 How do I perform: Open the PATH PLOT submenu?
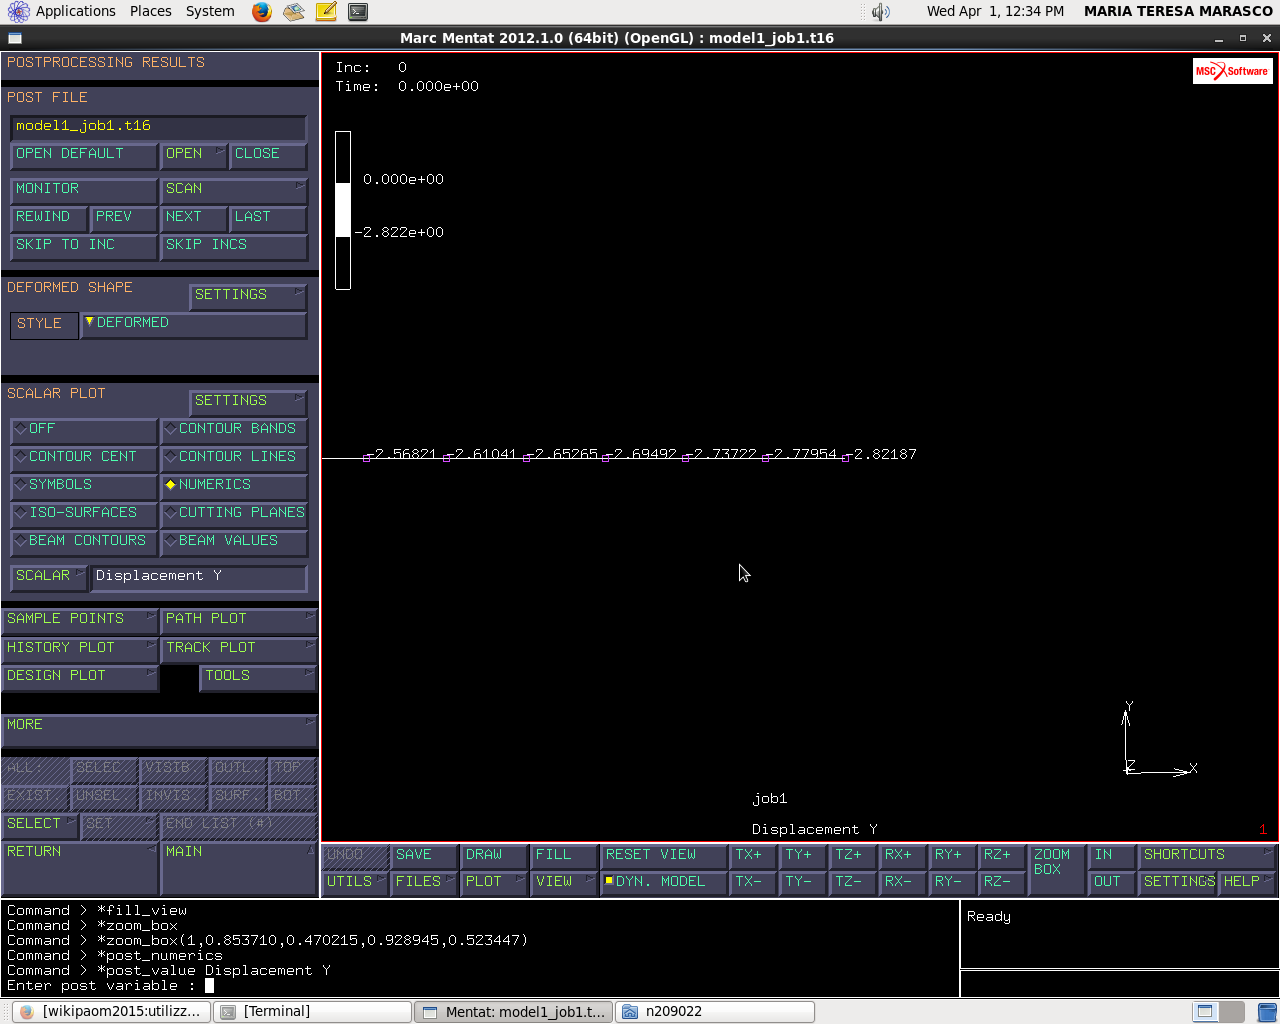point(239,620)
